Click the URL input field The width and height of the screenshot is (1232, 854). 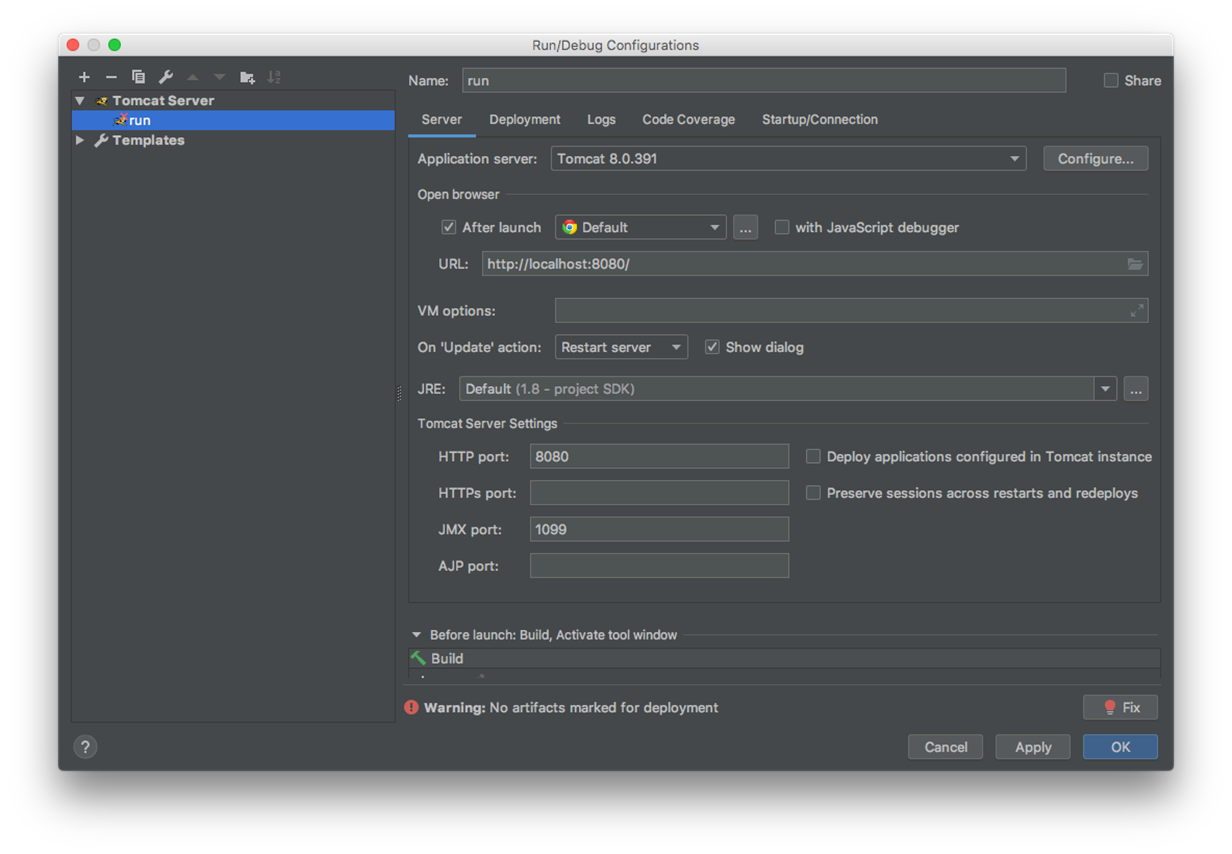pos(815,264)
